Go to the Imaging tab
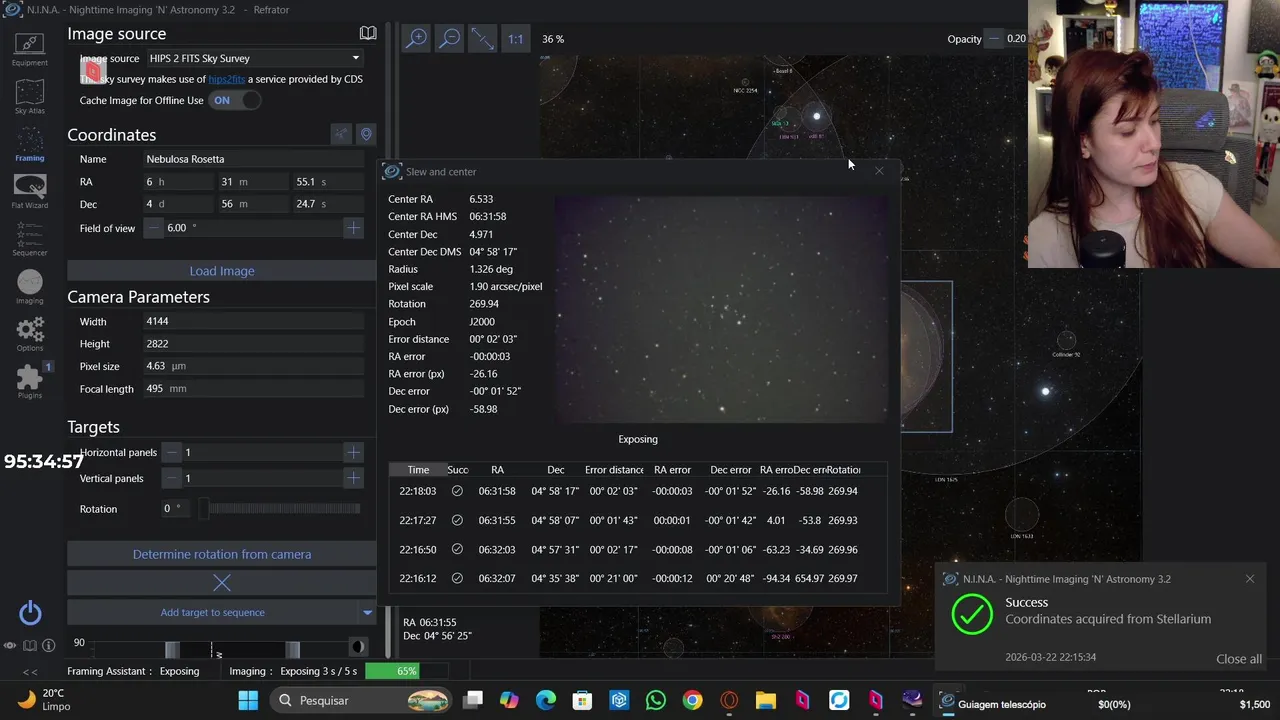 (29, 287)
